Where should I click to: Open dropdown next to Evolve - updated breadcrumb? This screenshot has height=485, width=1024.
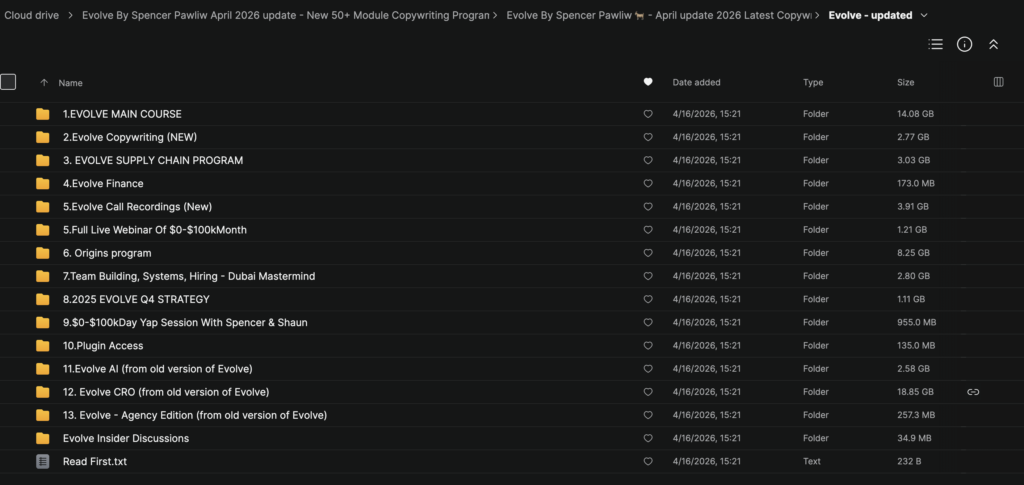(x=923, y=15)
